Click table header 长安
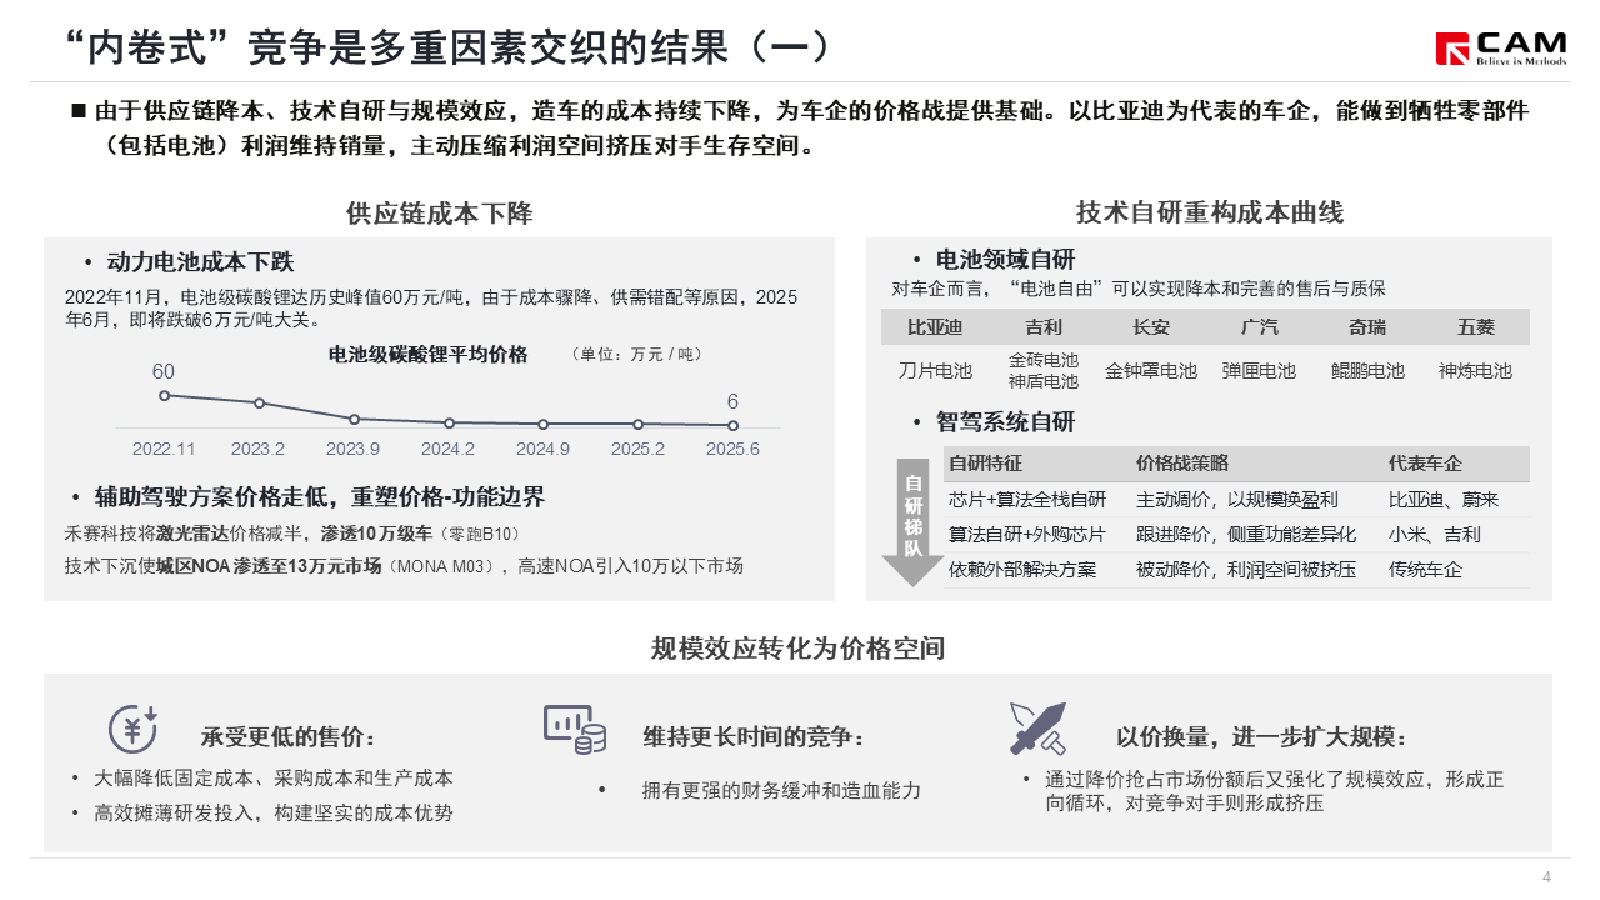Screen dimensions: 1600x900 [x=1151, y=328]
